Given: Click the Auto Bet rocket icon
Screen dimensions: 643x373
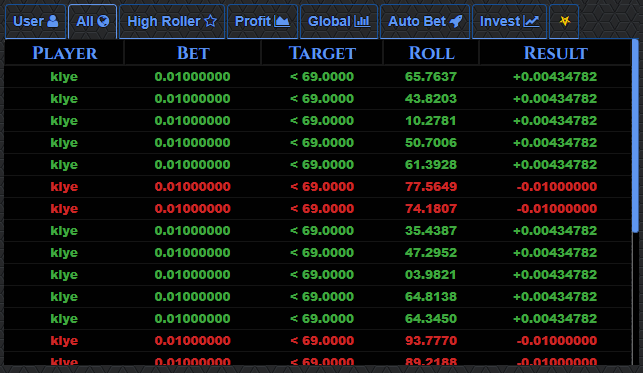Looking at the screenshot, I should point(456,21).
